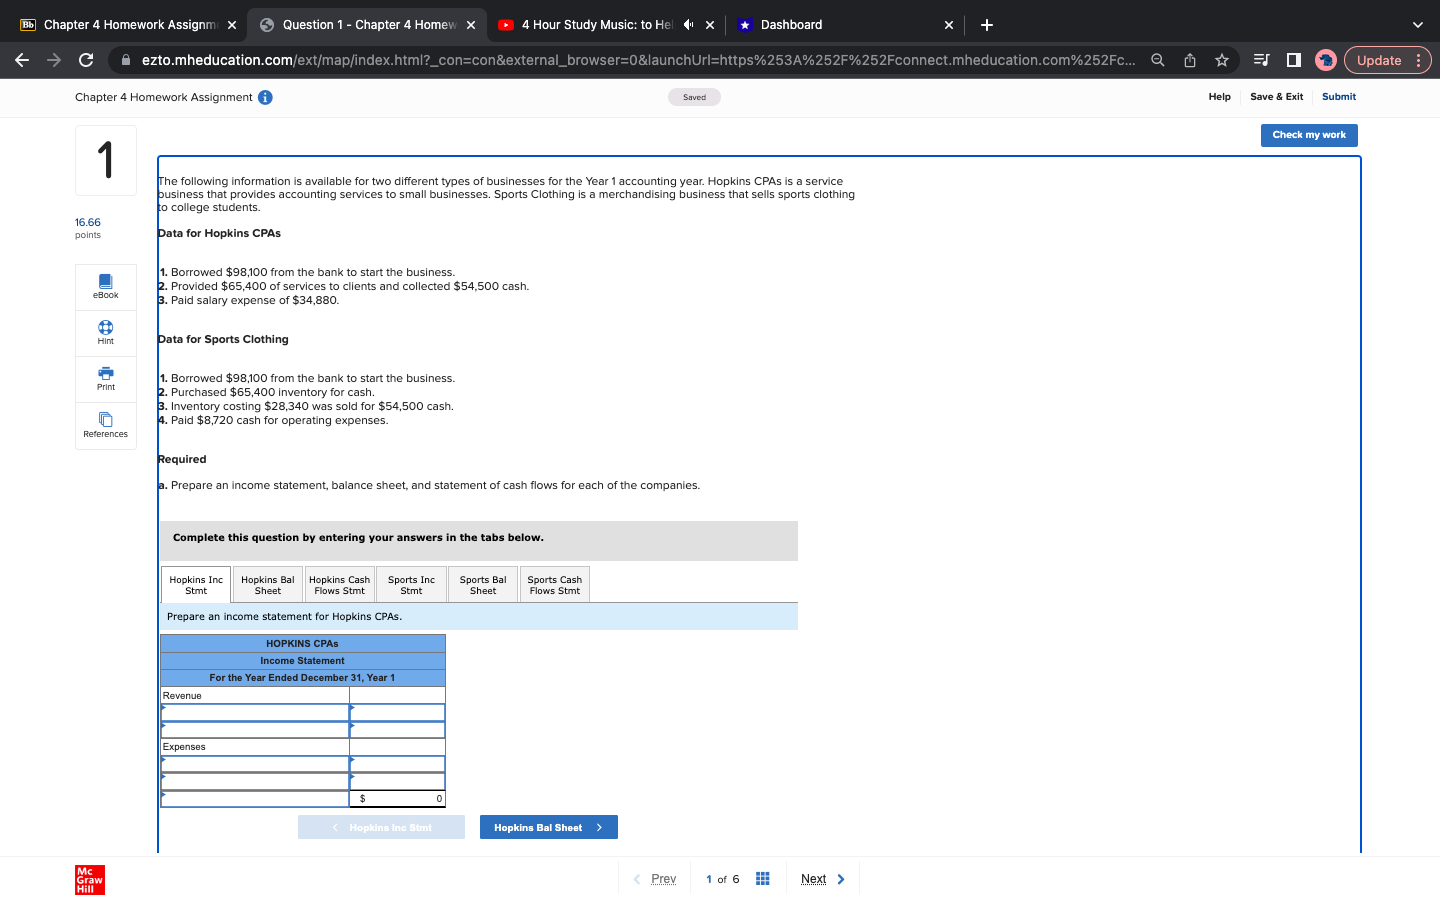Image resolution: width=1440 pixels, height=900 pixels.
Task: Open the Chrome profile avatar
Action: [1326, 60]
